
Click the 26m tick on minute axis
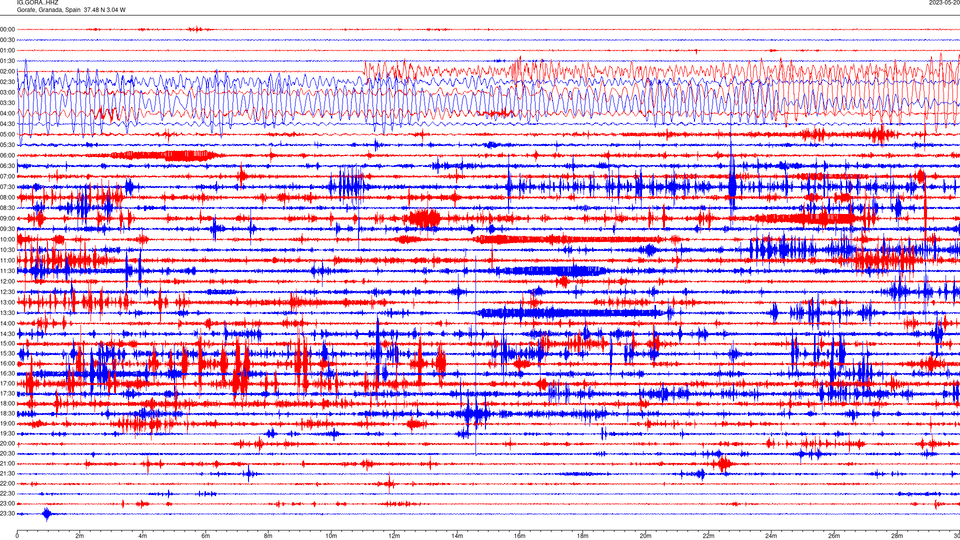click(834, 536)
